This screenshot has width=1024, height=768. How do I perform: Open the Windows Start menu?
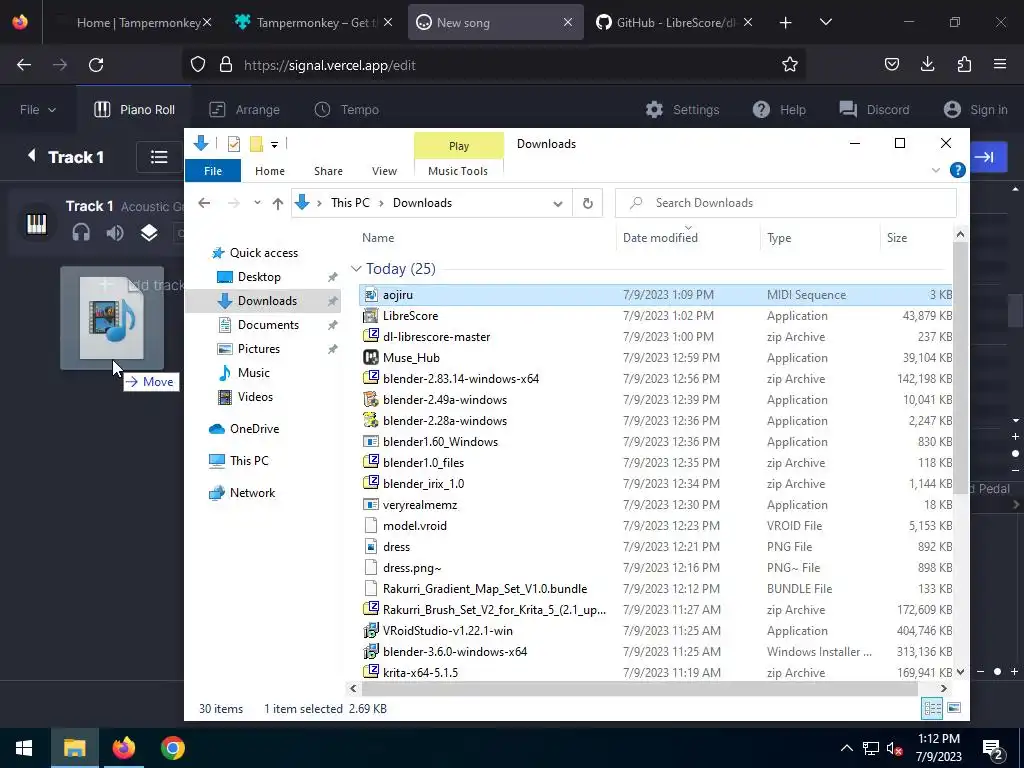point(24,748)
